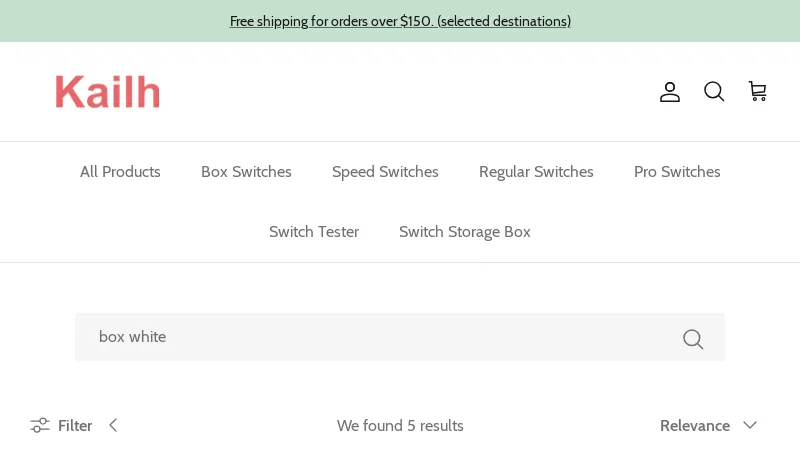Navigate to Regular Switches
The image size is (800, 450).
point(536,172)
